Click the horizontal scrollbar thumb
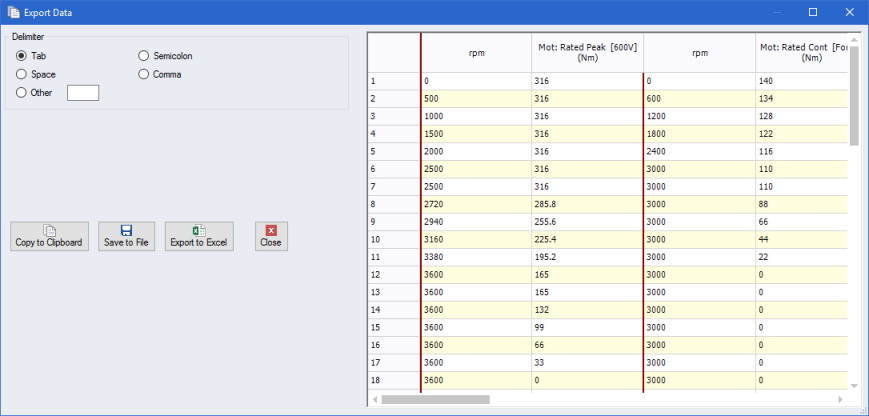The width and height of the screenshot is (869, 416). click(x=435, y=399)
